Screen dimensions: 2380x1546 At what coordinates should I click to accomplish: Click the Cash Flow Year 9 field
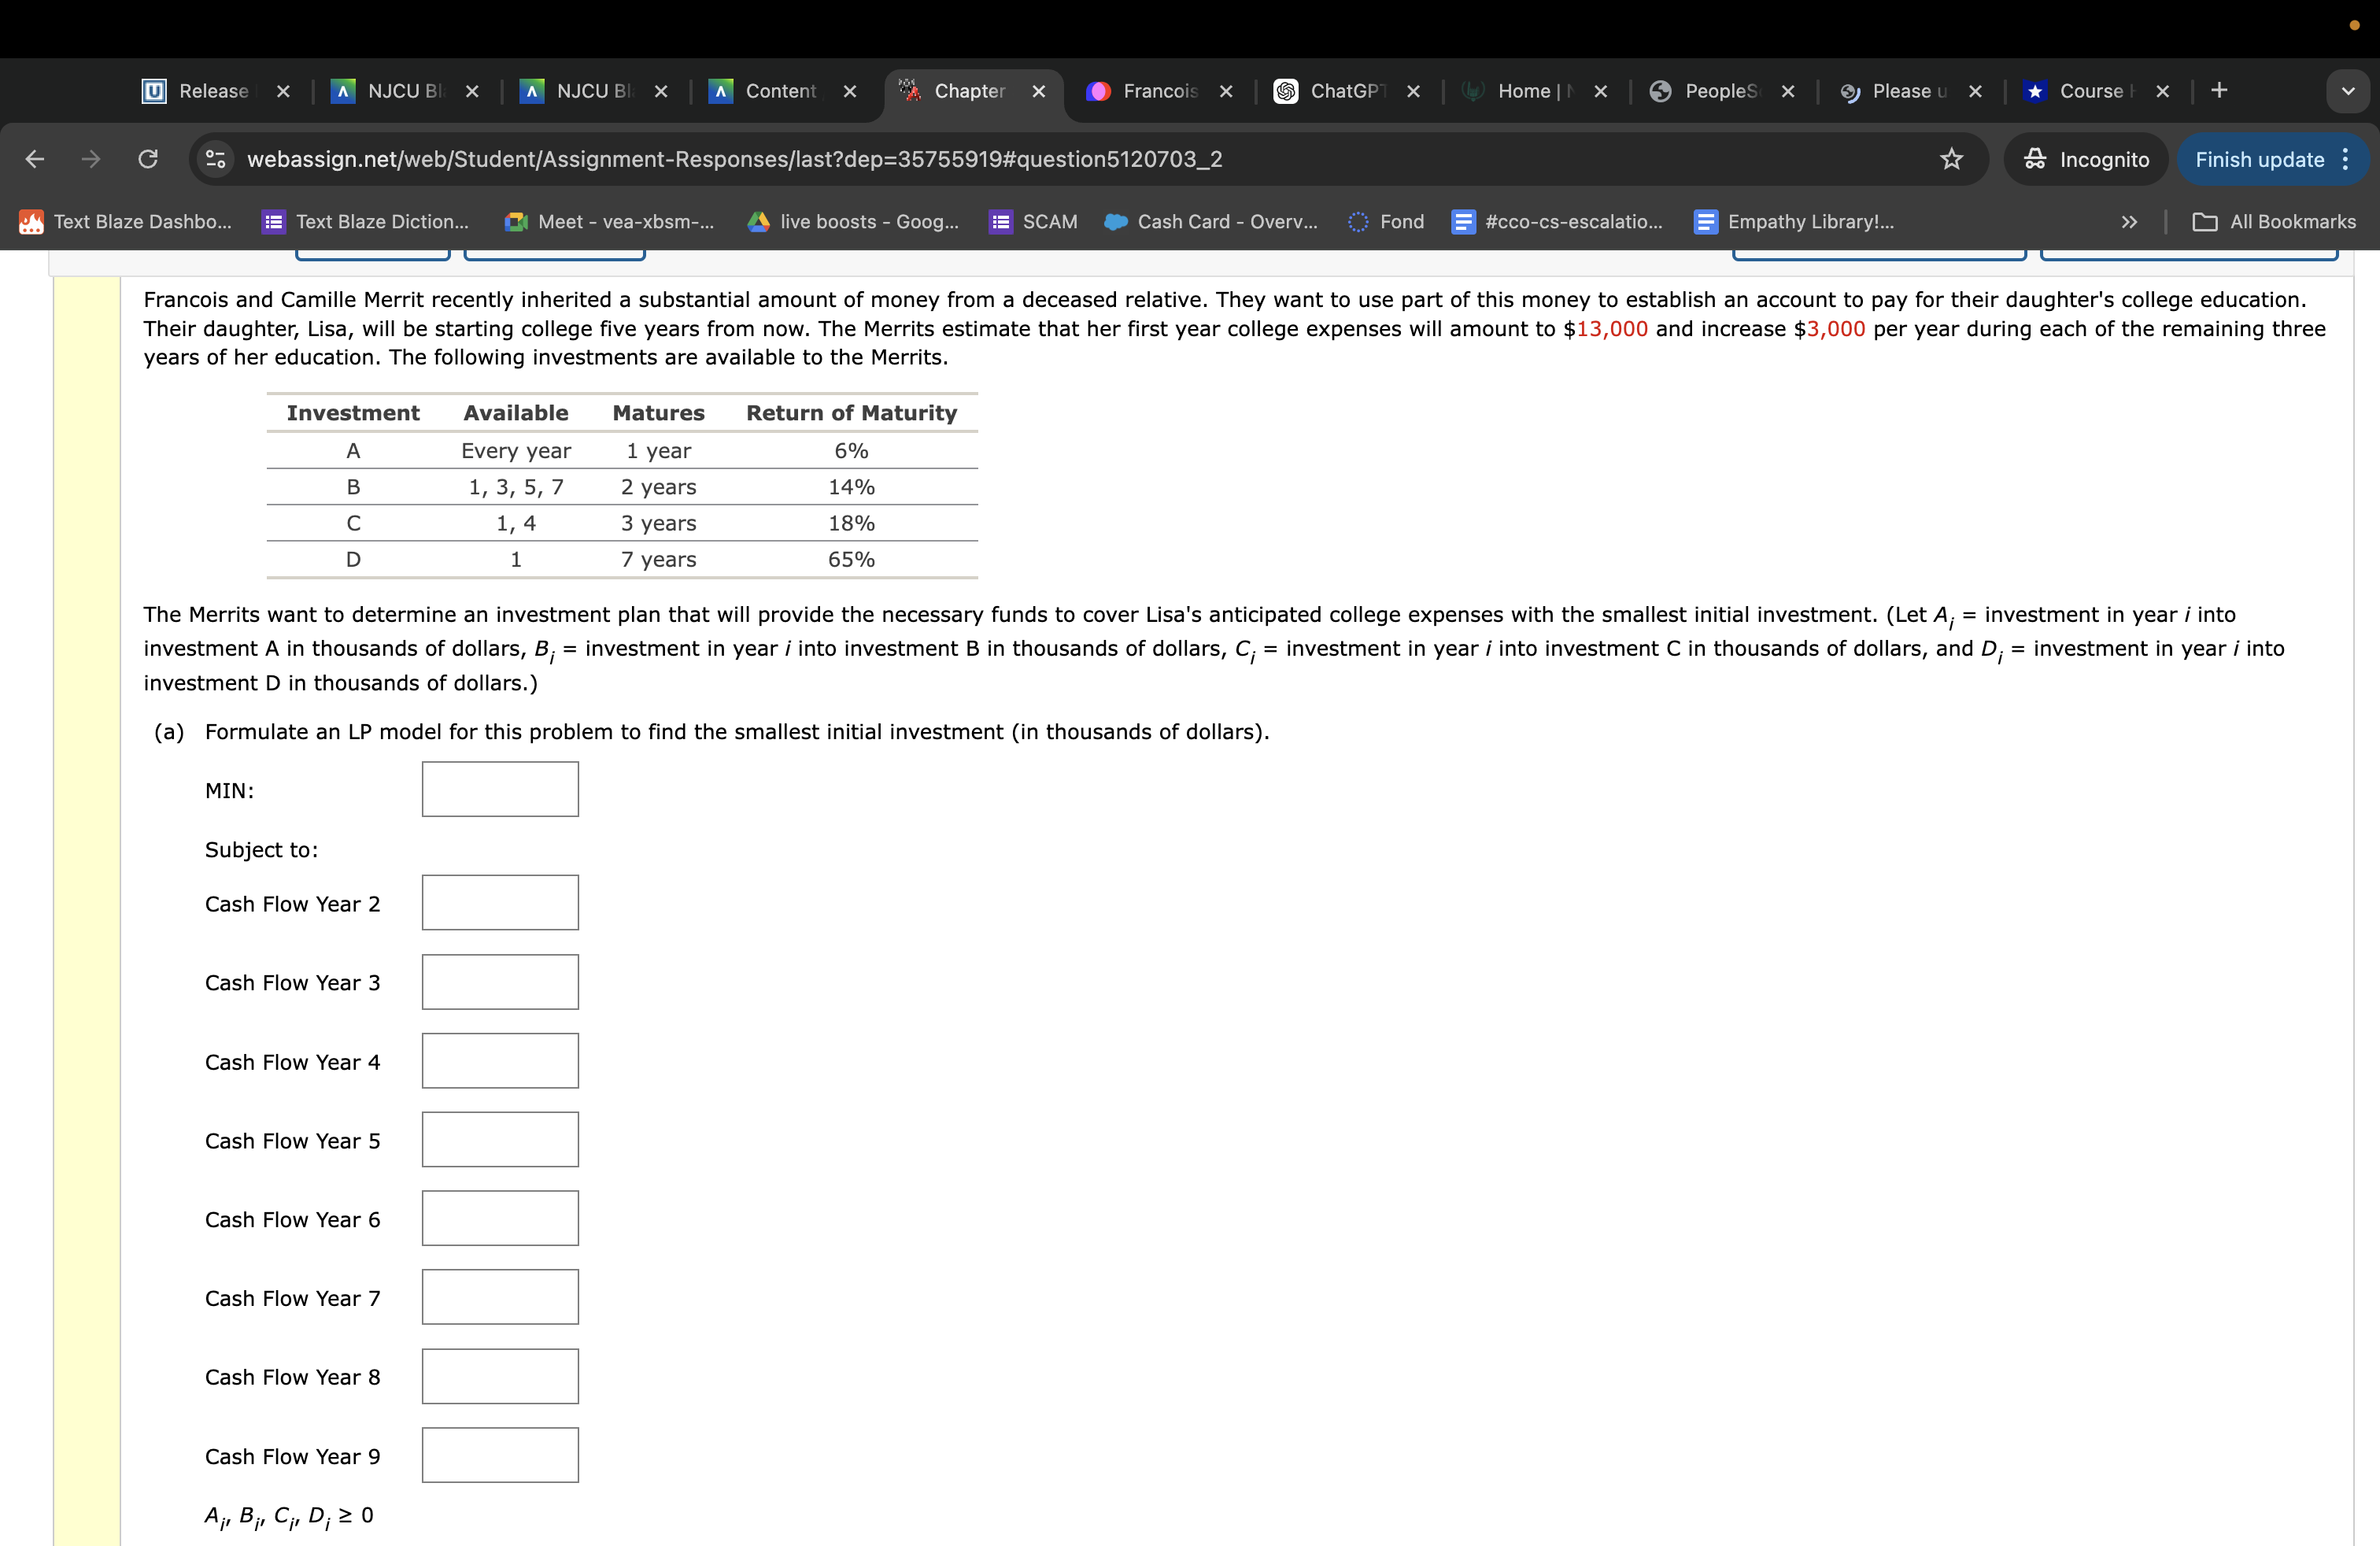pyautogui.click(x=500, y=1455)
